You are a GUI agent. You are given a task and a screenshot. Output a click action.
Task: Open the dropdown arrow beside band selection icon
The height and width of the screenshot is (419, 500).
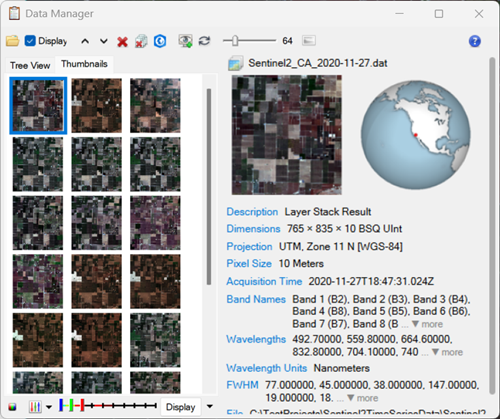pos(49,407)
